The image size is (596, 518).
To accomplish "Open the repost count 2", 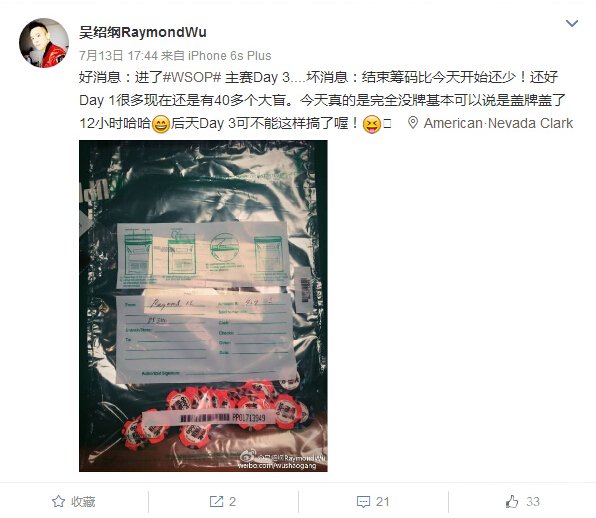I will [232, 502].
